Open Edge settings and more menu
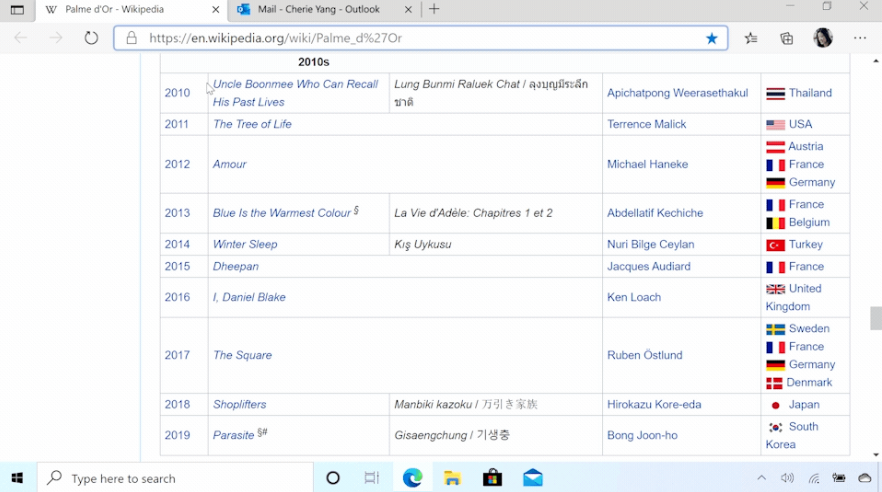882x492 pixels. pos(860,38)
